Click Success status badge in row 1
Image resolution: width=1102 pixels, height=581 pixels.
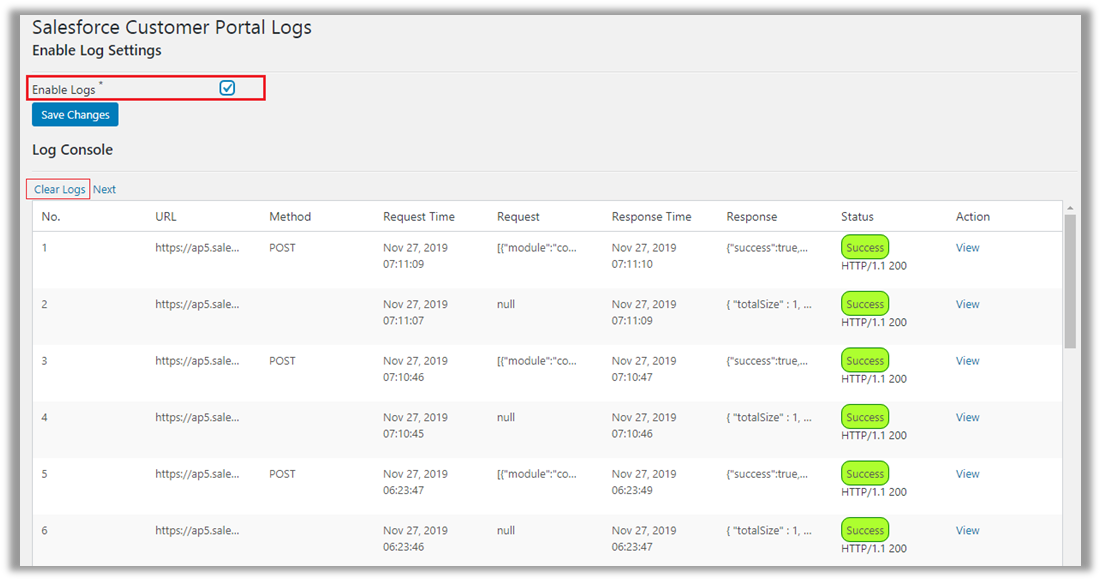pos(865,248)
